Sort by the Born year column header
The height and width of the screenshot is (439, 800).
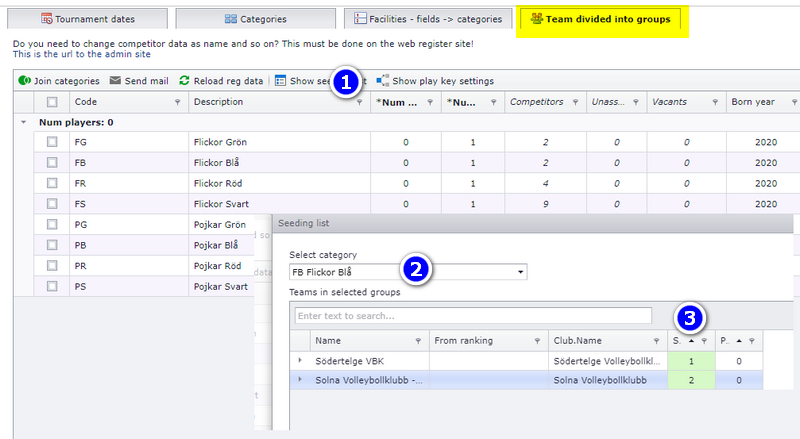tap(753, 102)
